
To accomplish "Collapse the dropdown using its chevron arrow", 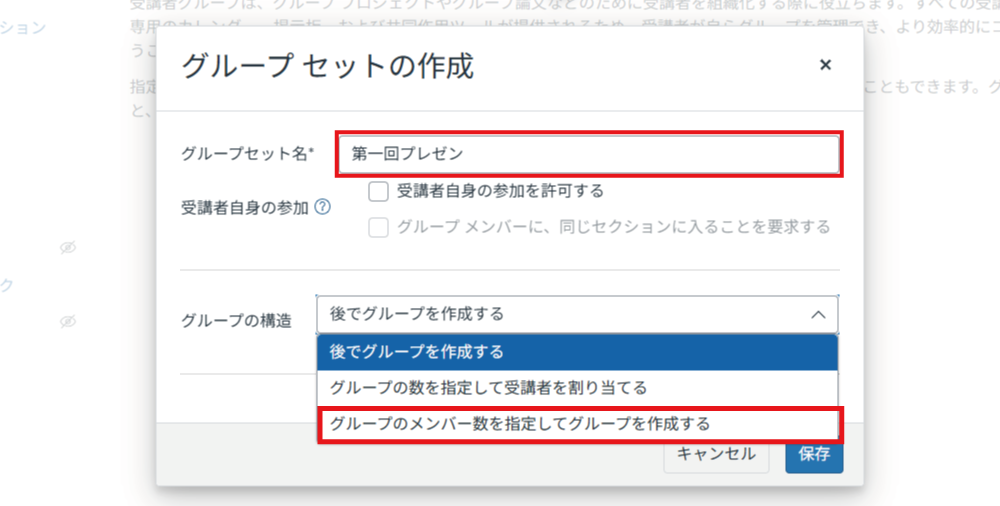I will pyautogui.click(x=817, y=314).
